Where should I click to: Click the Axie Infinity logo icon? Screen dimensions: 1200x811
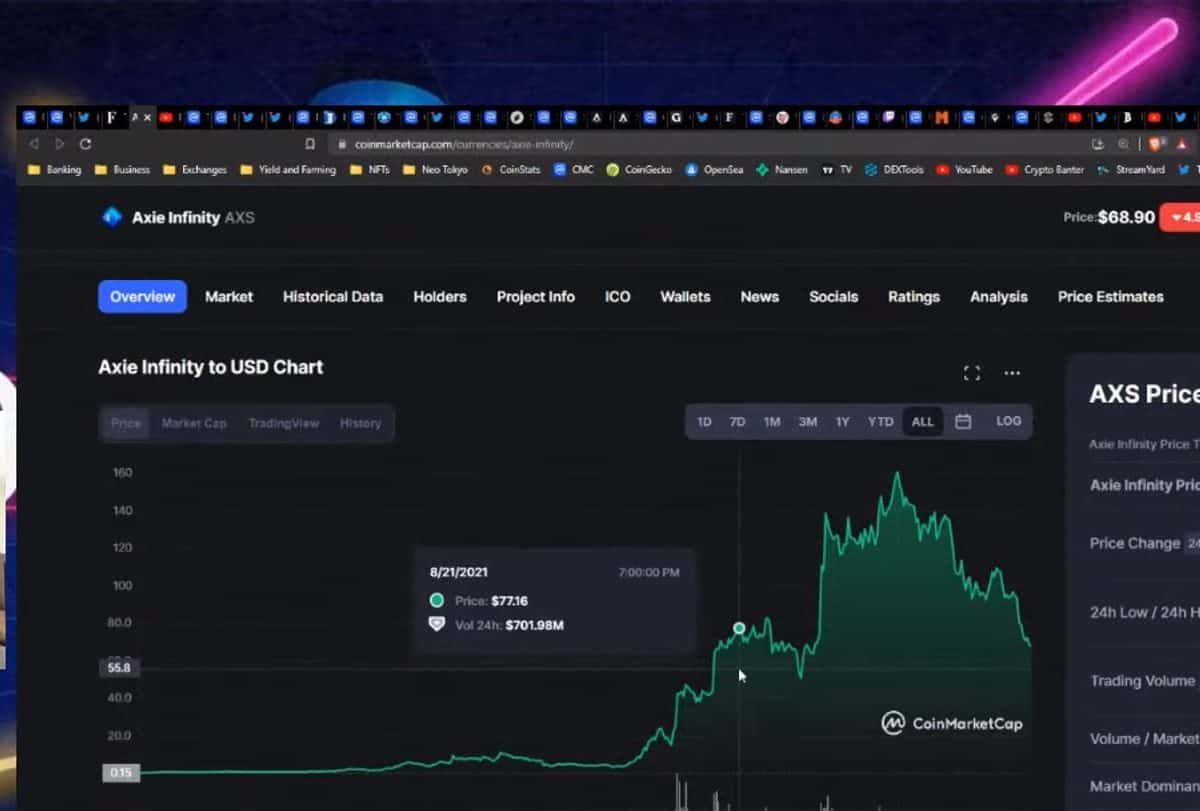(x=112, y=217)
